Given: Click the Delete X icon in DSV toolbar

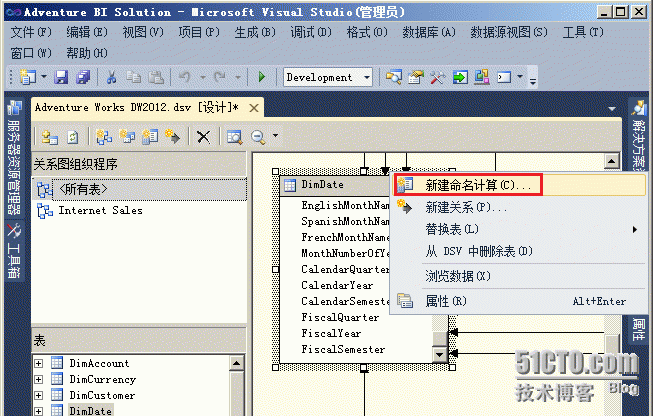Looking at the screenshot, I should click(x=203, y=137).
